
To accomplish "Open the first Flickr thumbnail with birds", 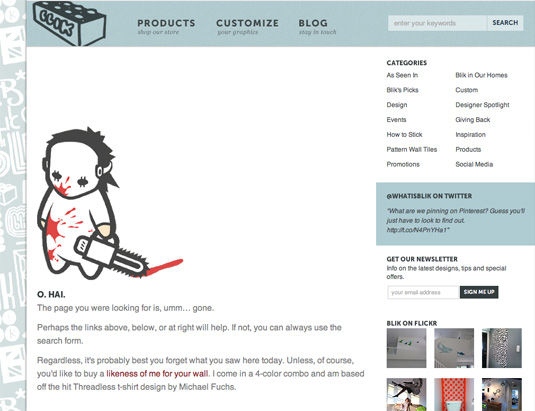I will [x=406, y=348].
